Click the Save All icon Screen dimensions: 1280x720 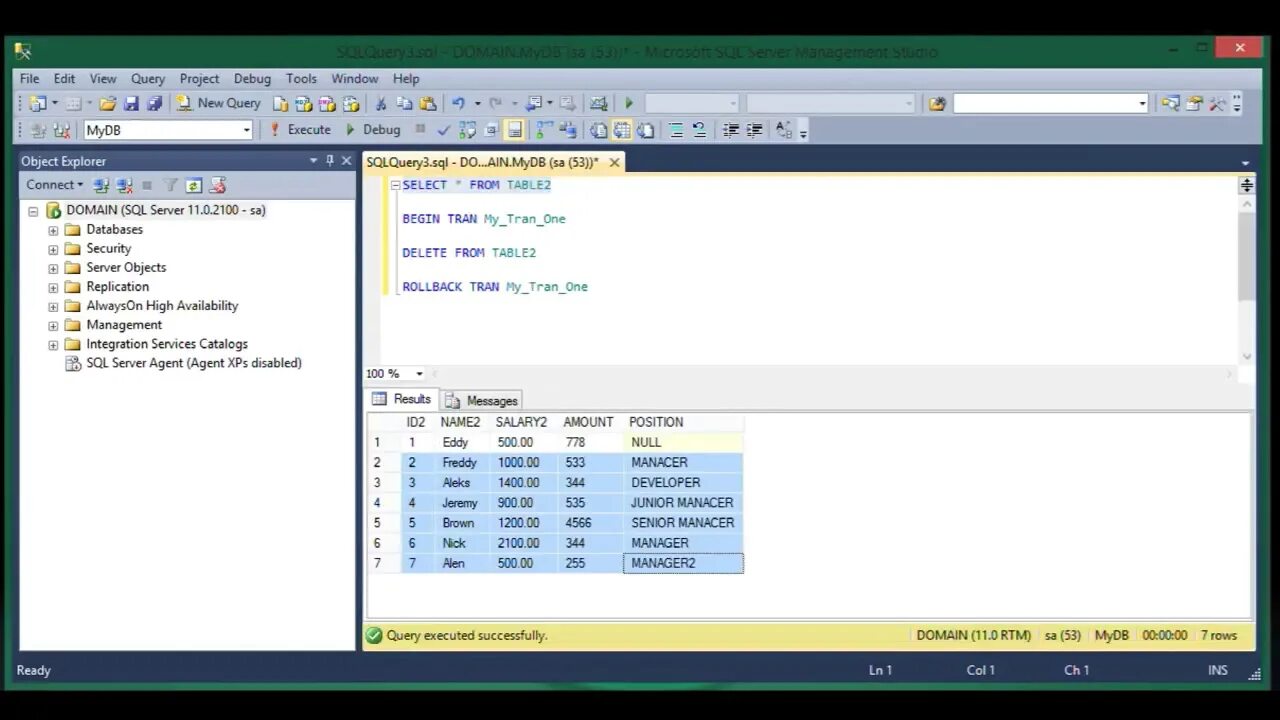pyautogui.click(x=154, y=103)
